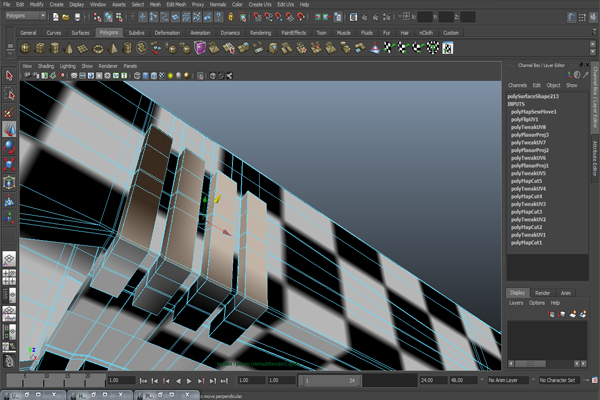Go to start of playback range
The image size is (600, 400).
143,381
